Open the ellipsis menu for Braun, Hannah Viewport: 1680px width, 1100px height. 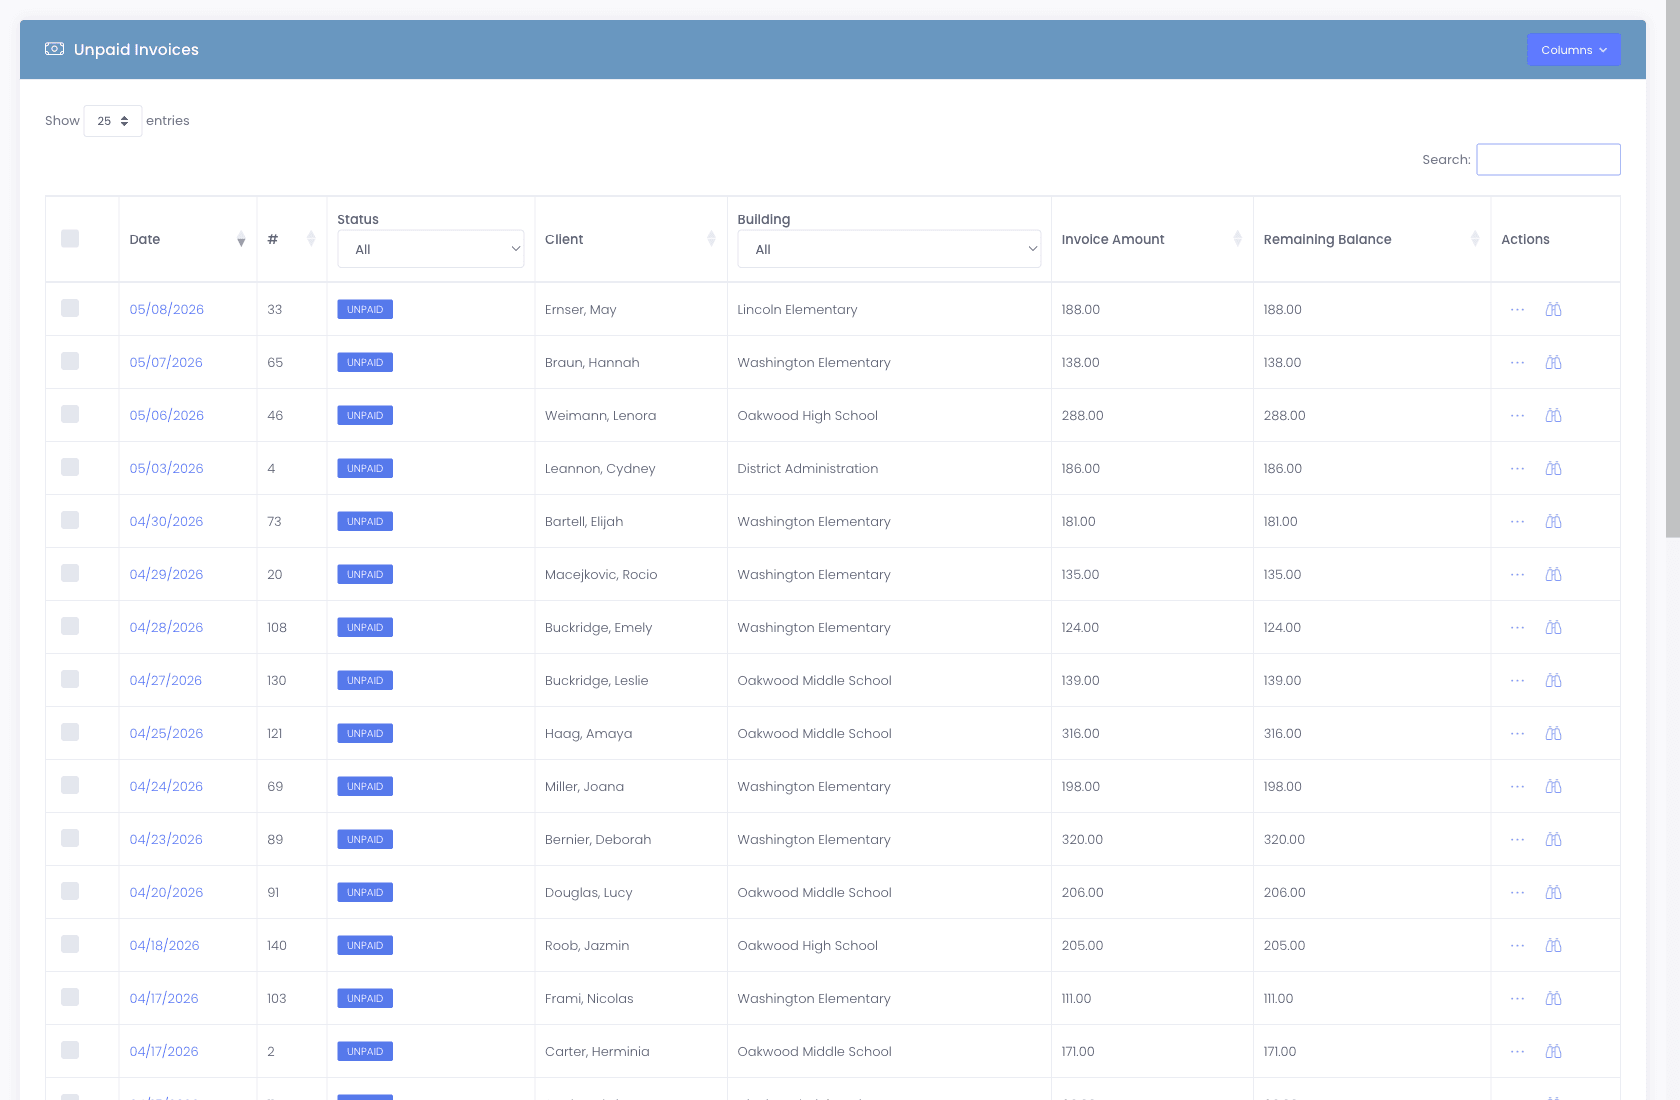[1517, 363]
